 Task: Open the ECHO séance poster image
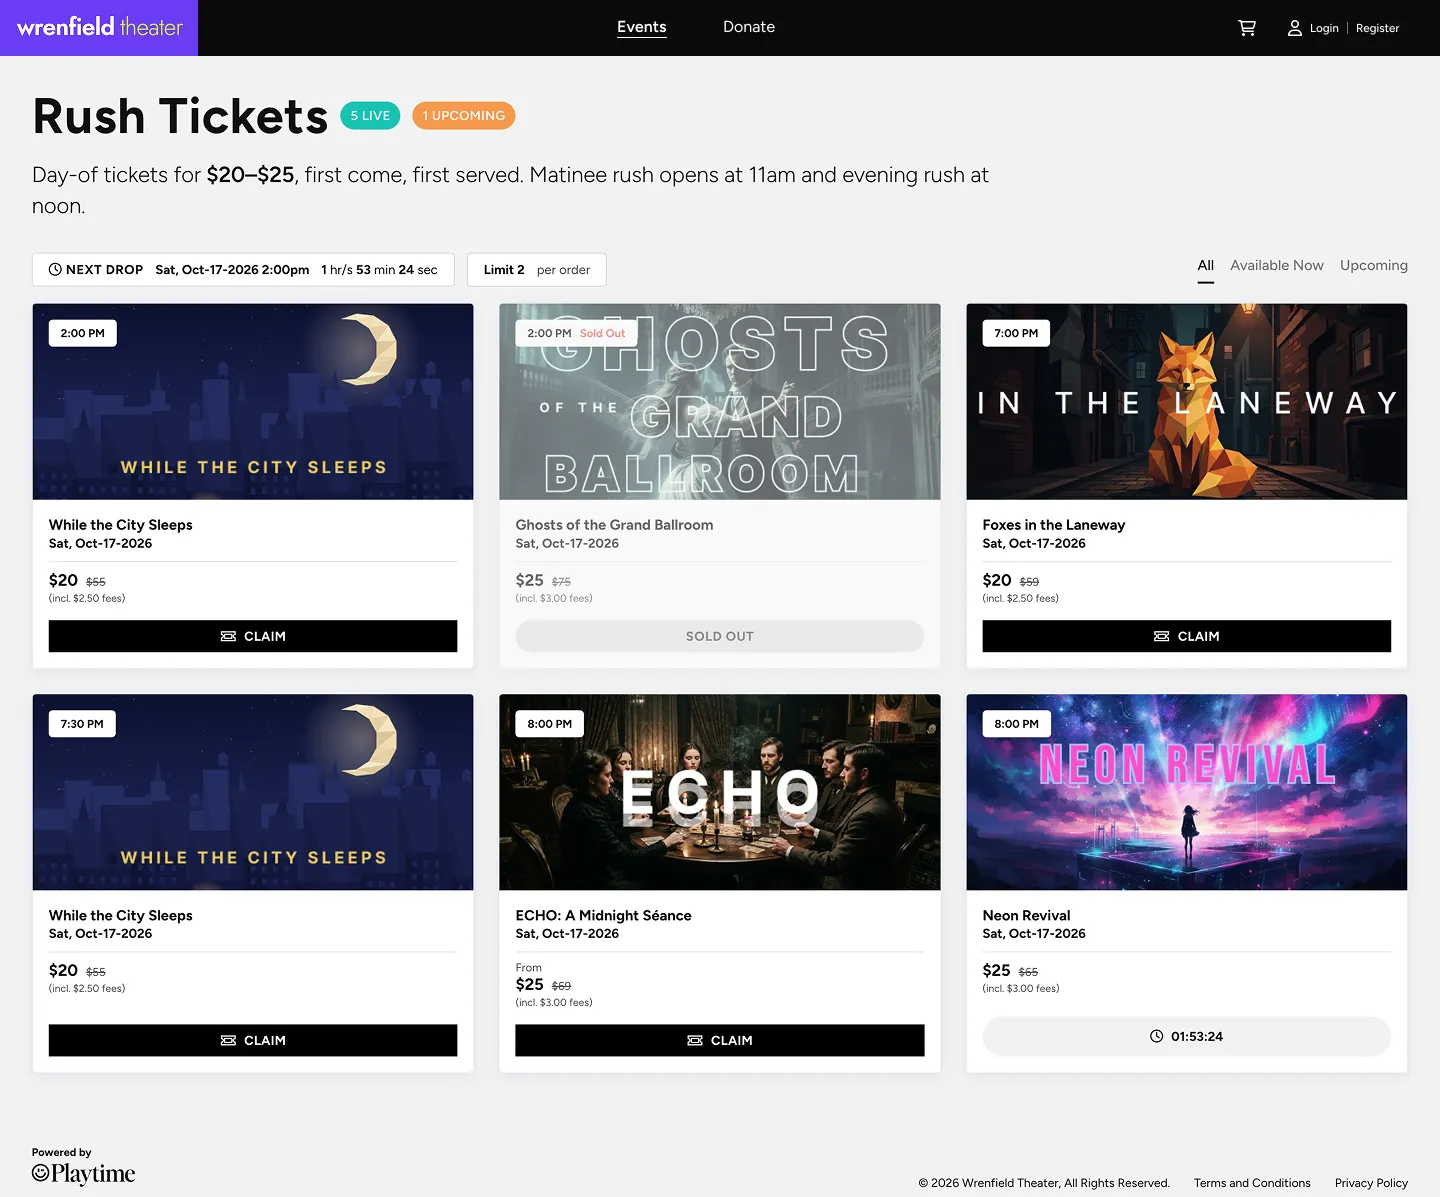click(720, 792)
